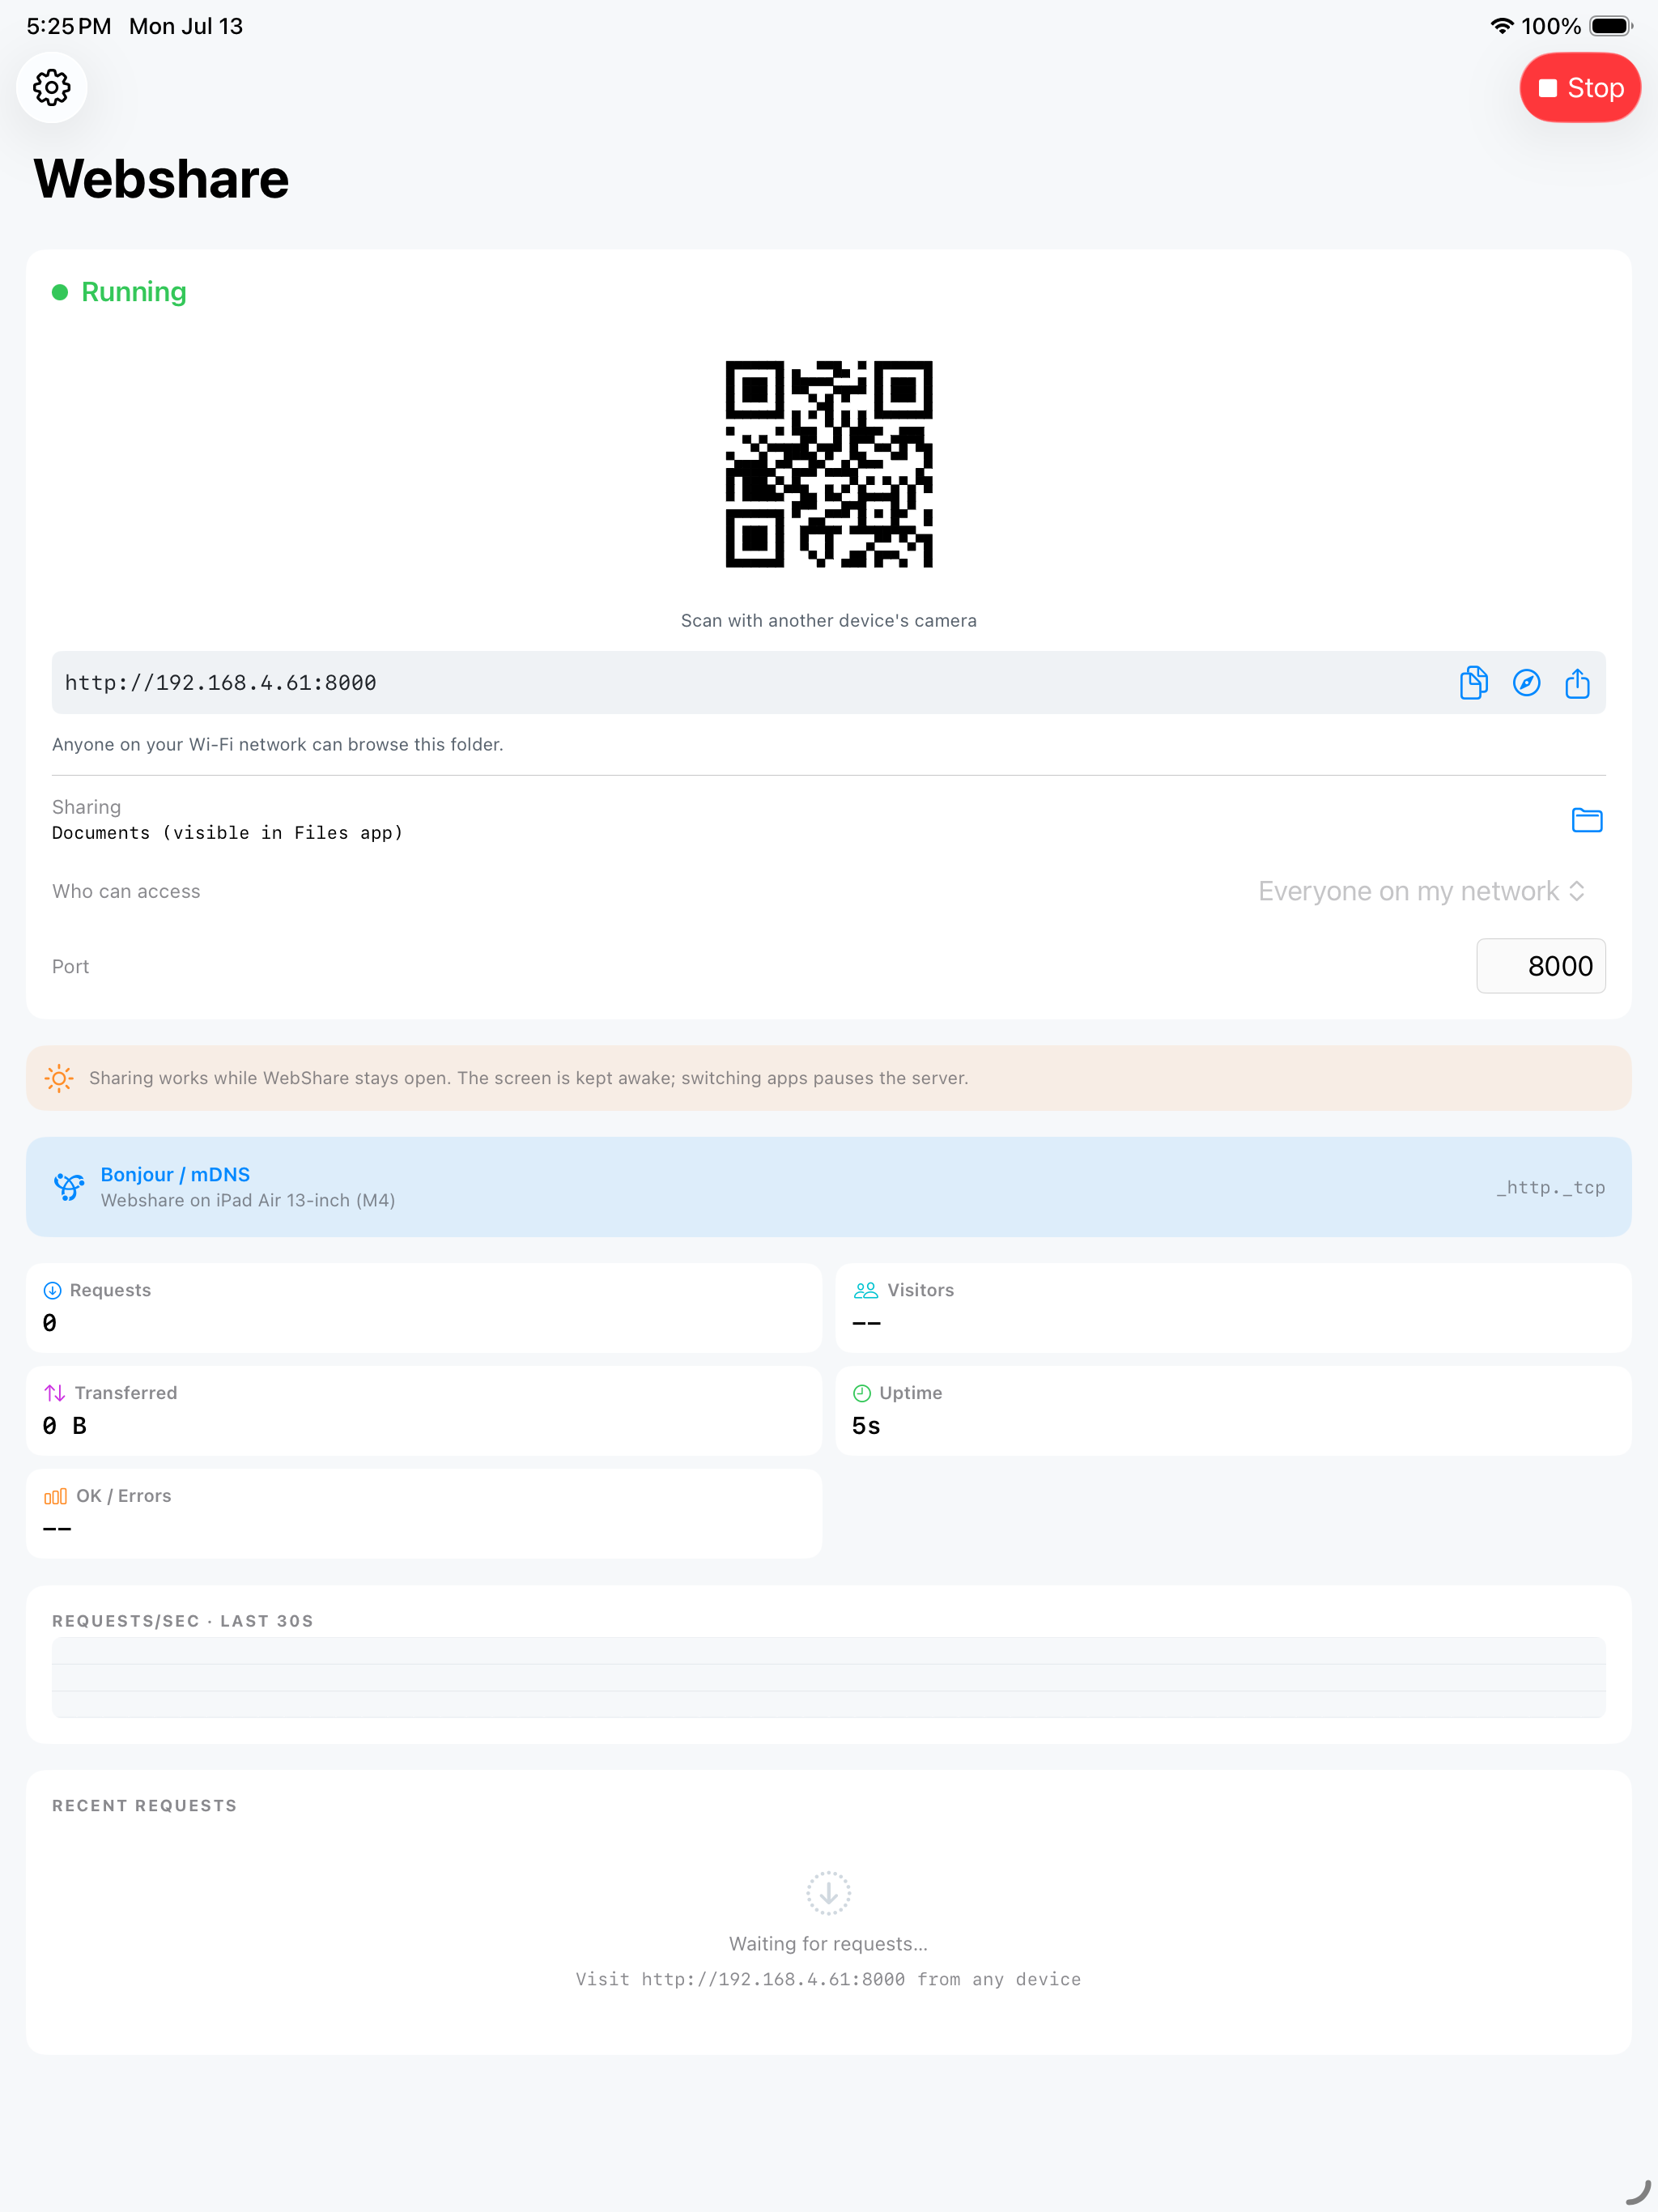
Task: Copy the server URL to clipboard
Action: click(x=1473, y=683)
